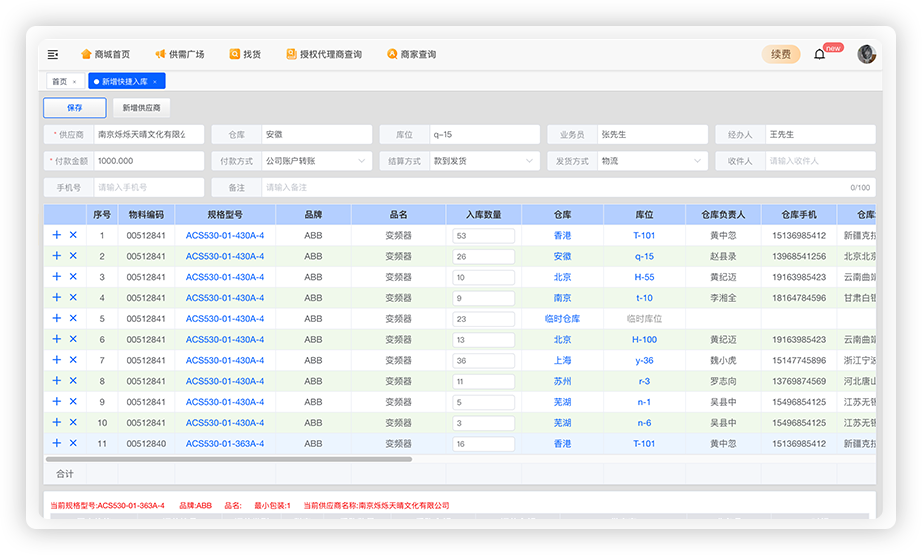Delete row 5 with the X icon
This screenshot has height=555, width=922.
(x=73, y=318)
